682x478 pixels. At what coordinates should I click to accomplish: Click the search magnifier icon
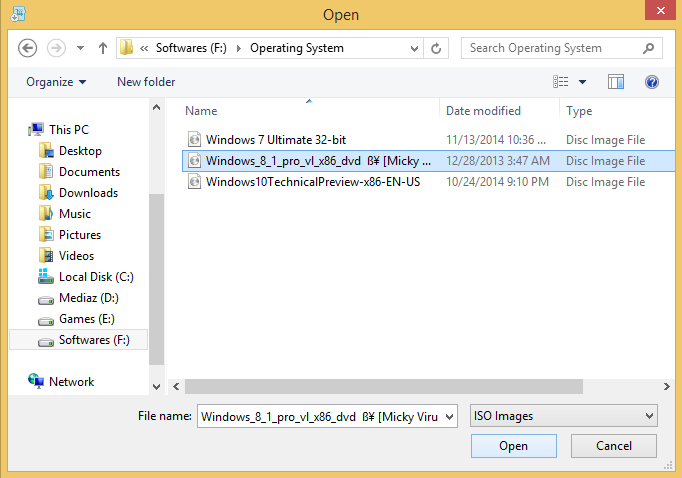pyautogui.click(x=649, y=48)
